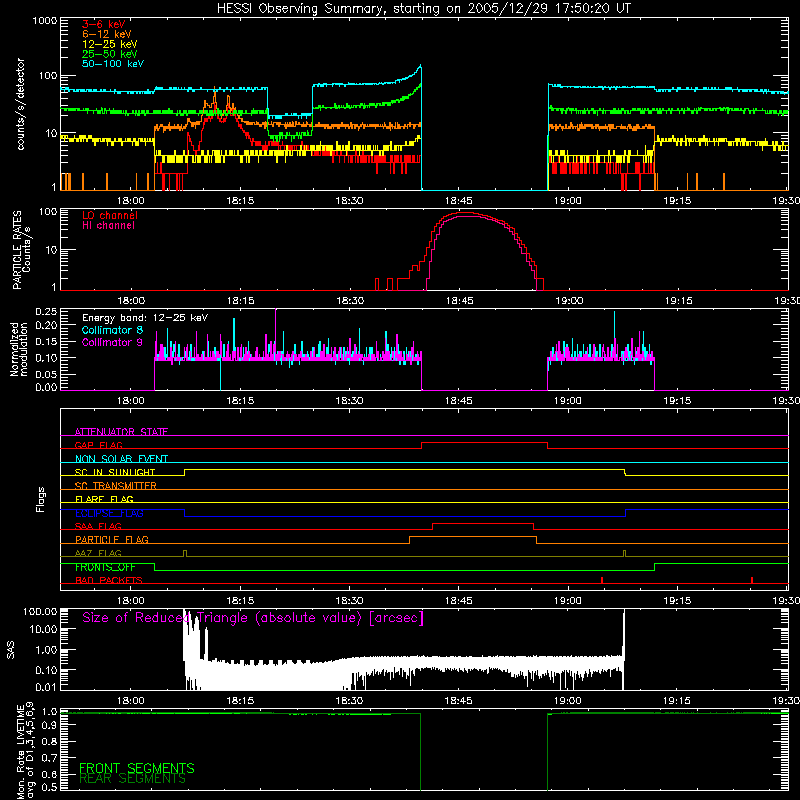
Task: Select the LO channel legend label
Action: point(110,215)
